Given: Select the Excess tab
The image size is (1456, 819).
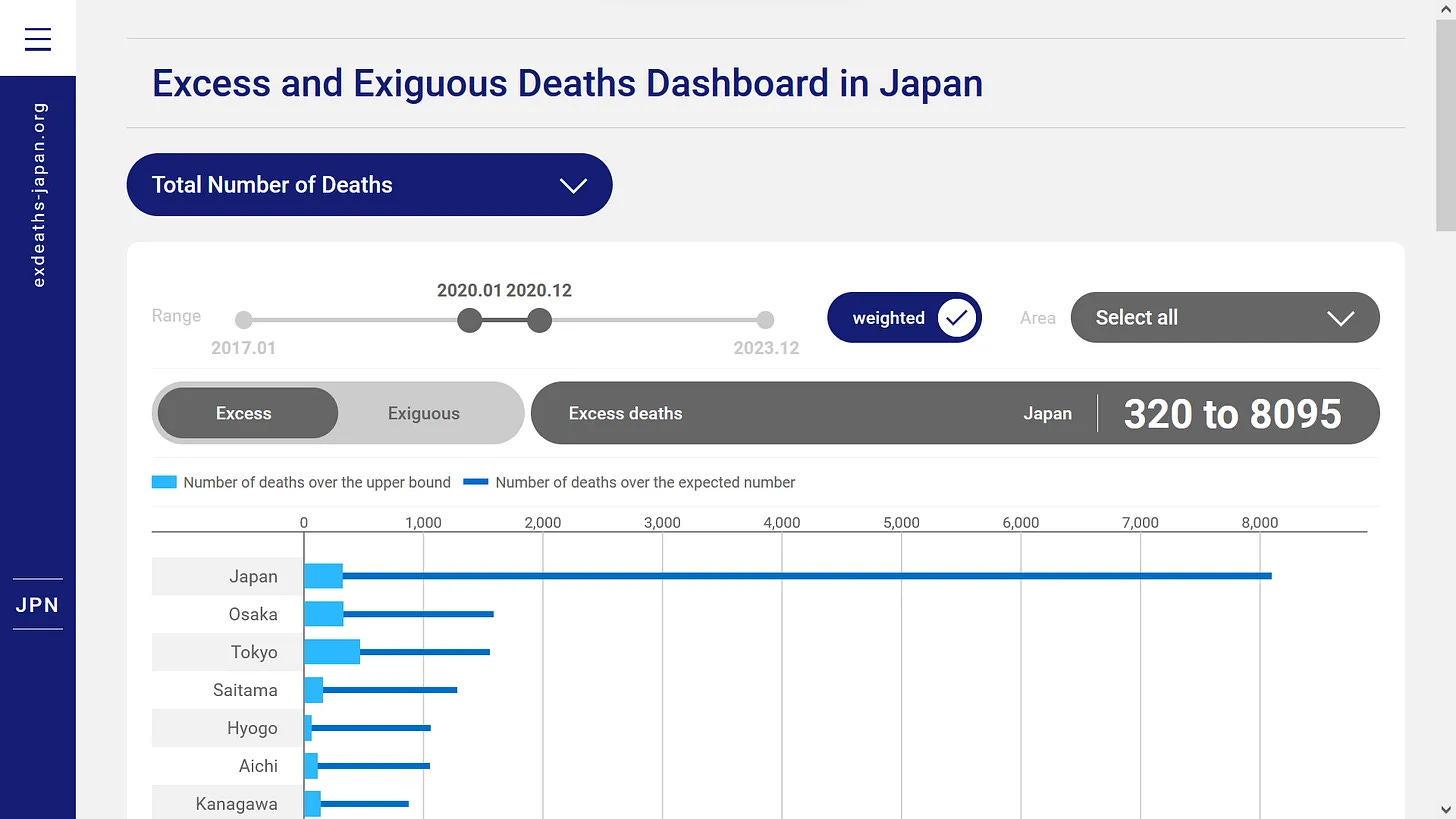Looking at the screenshot, I should pyautogui.click(x=248, y=413).
